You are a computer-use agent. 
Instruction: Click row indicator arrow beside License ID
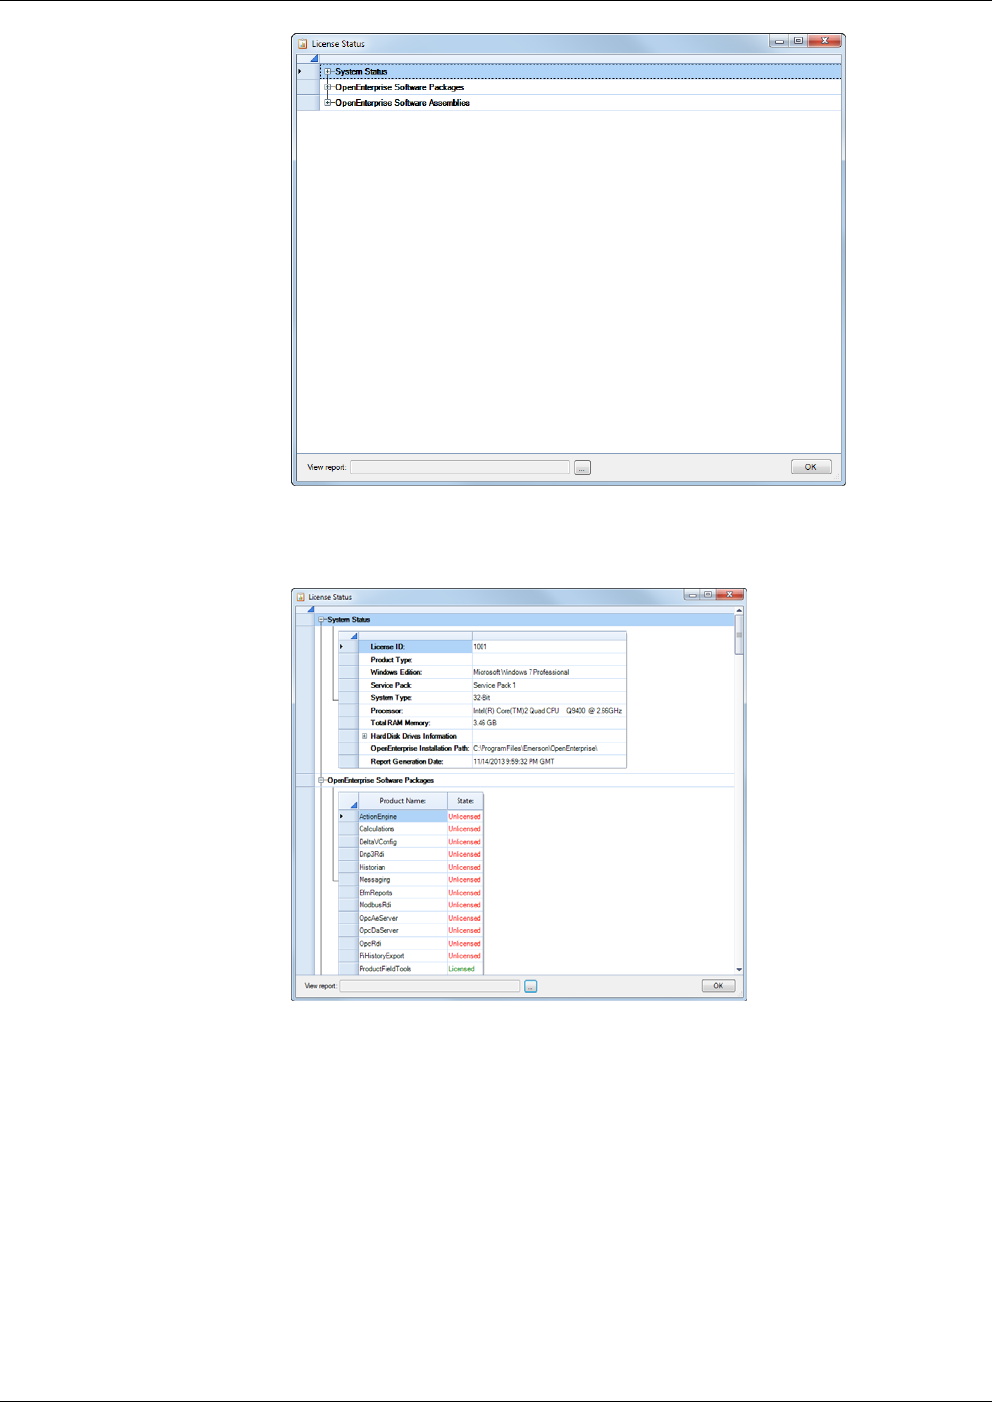342,647
